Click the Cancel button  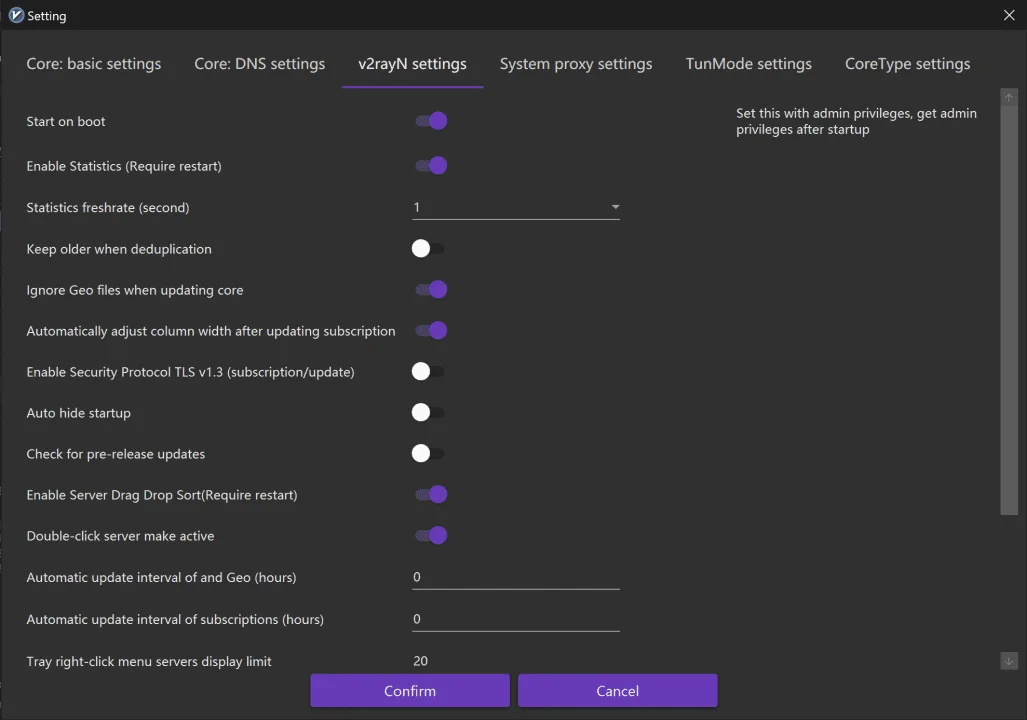618,691
